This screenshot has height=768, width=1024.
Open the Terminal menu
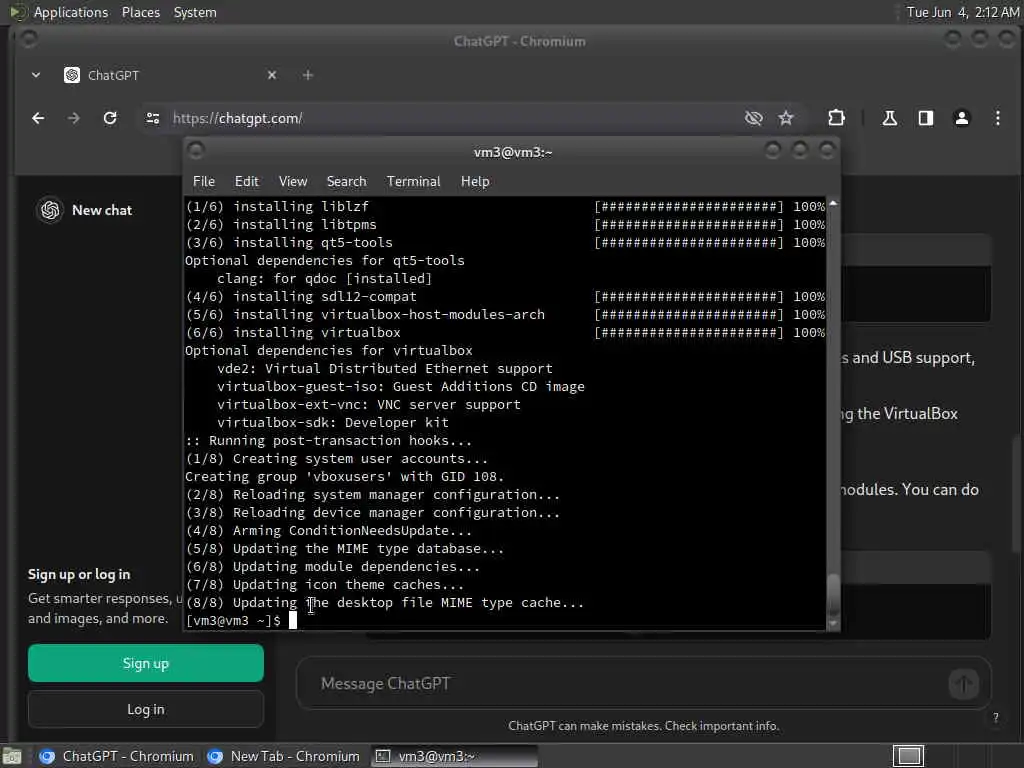[x=413, y=182]
